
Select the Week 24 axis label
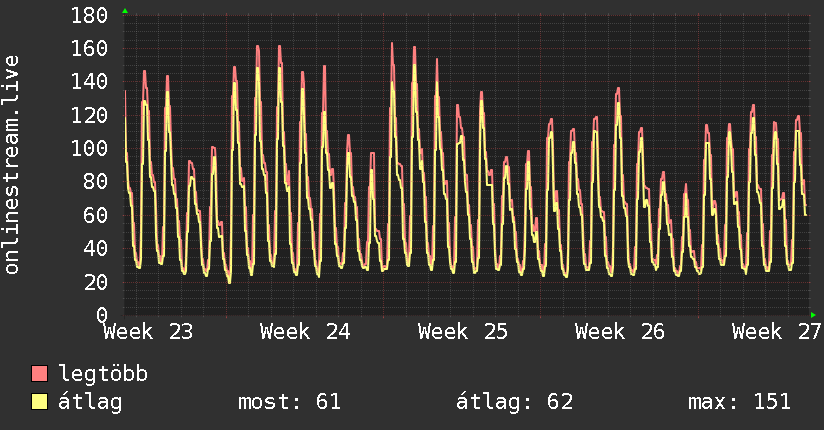coord(305,332)
